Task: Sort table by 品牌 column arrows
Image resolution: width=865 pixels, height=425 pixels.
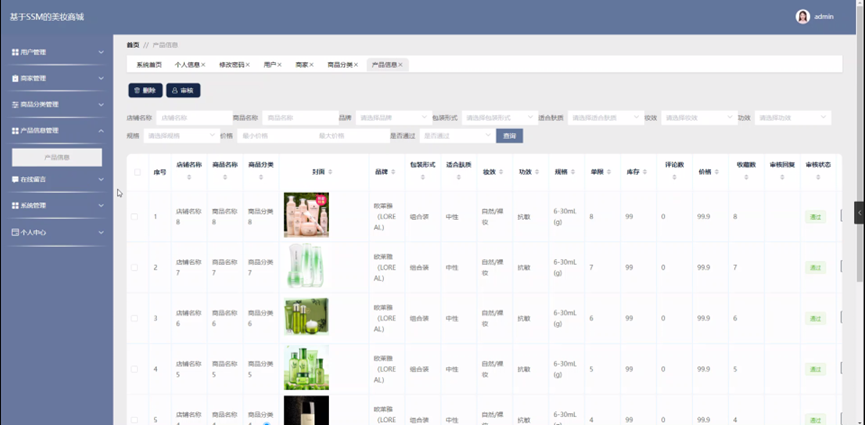Action: tap(393, 172)
